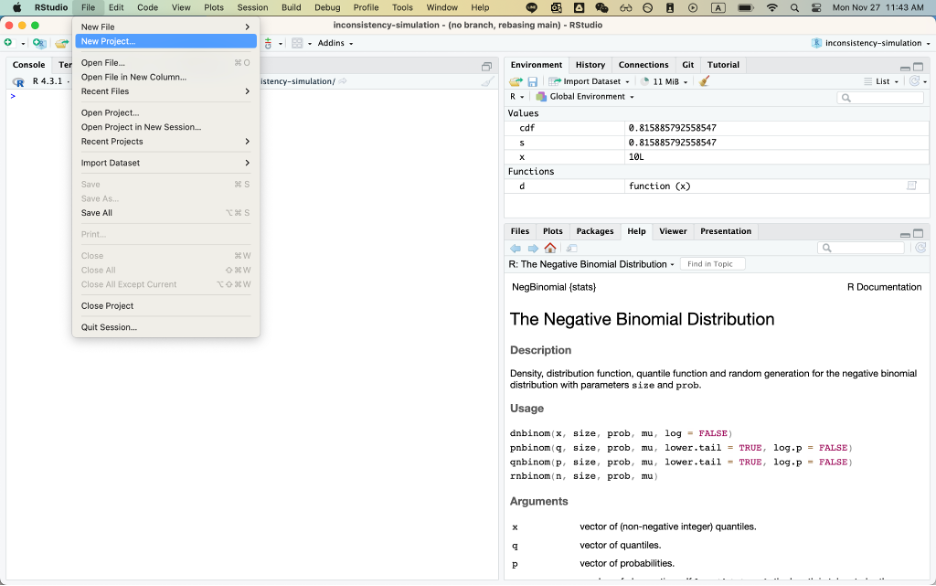Switch to the Tutorial tab
936x586 pixels.
tap(723, 65)
